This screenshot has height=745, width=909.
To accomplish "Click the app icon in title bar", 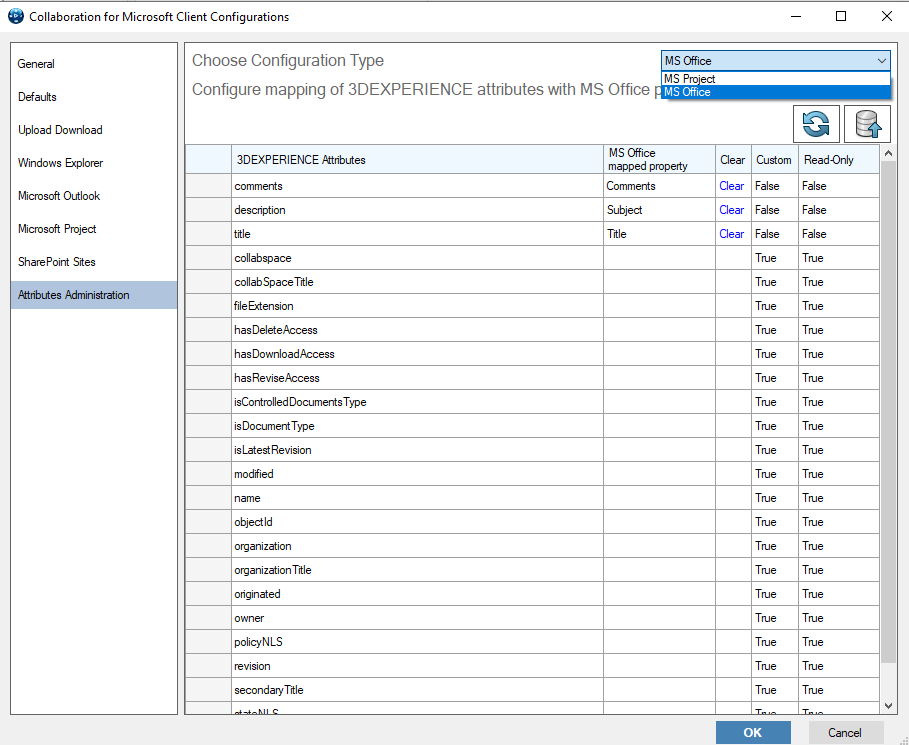I will (x=16, y=16).
